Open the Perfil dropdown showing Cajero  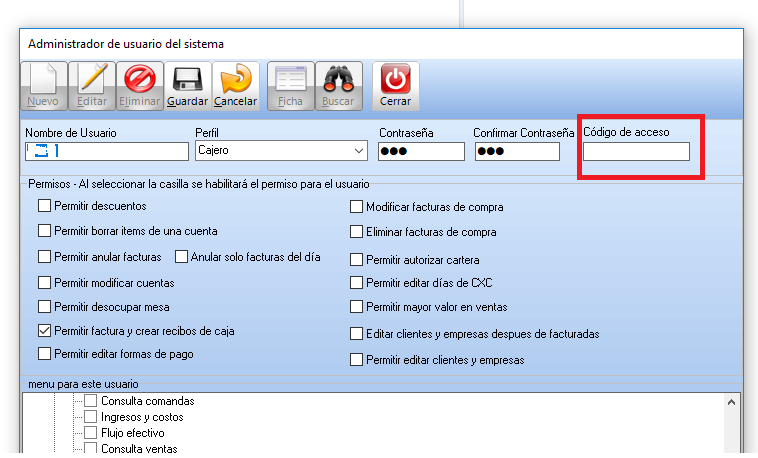point(281,150)
